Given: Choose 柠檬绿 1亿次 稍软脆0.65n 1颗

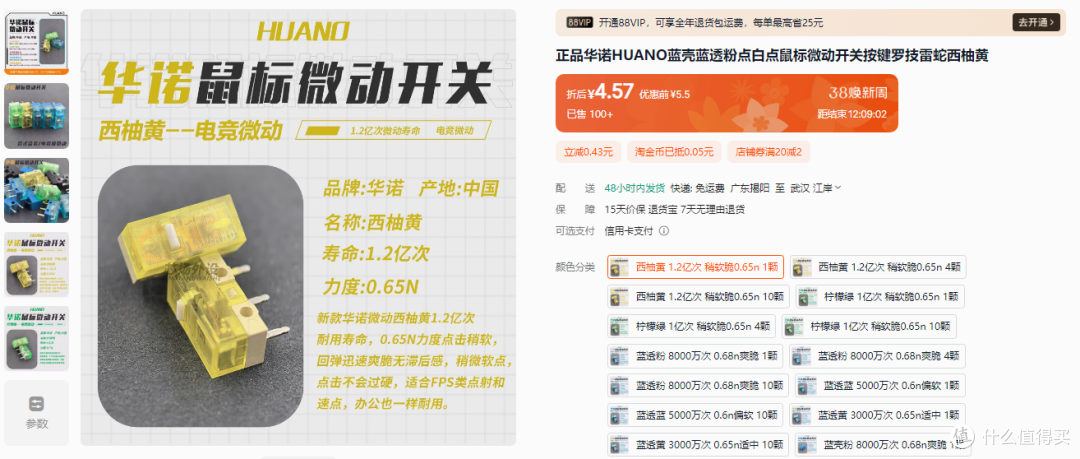Looking at the screenshot, I should [x=880, y=296].
